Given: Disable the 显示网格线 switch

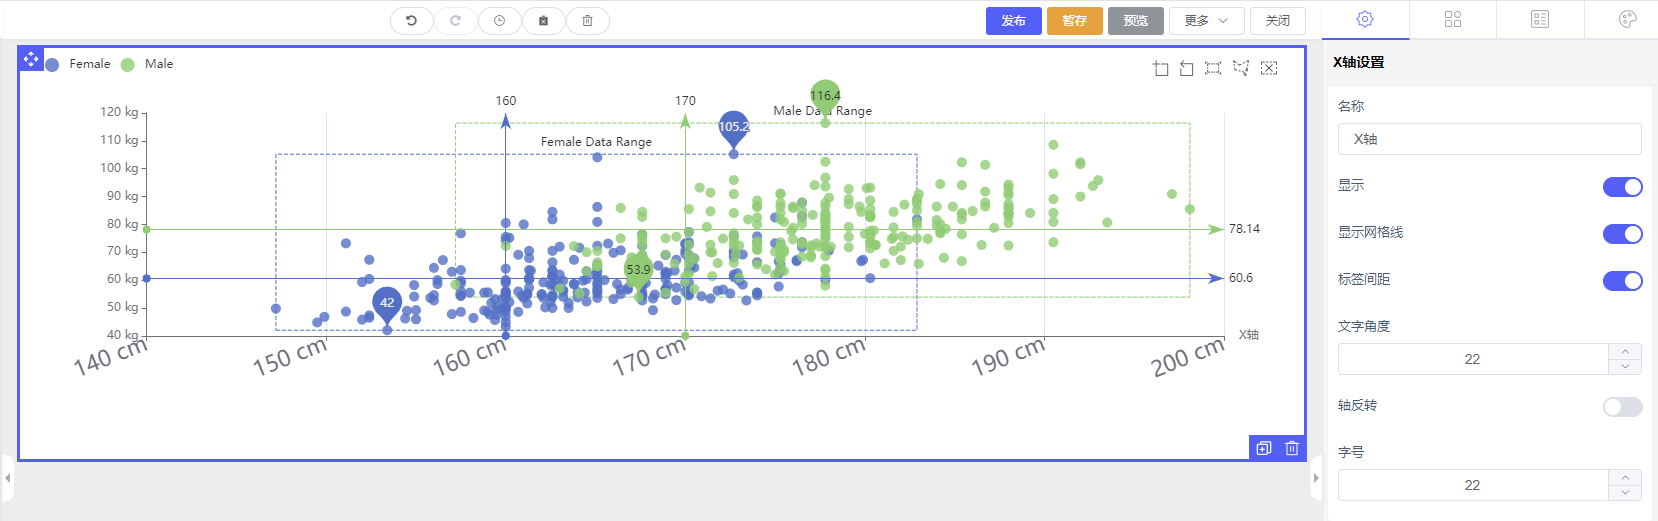Looking at the screenshot, I should [1622, 234].
